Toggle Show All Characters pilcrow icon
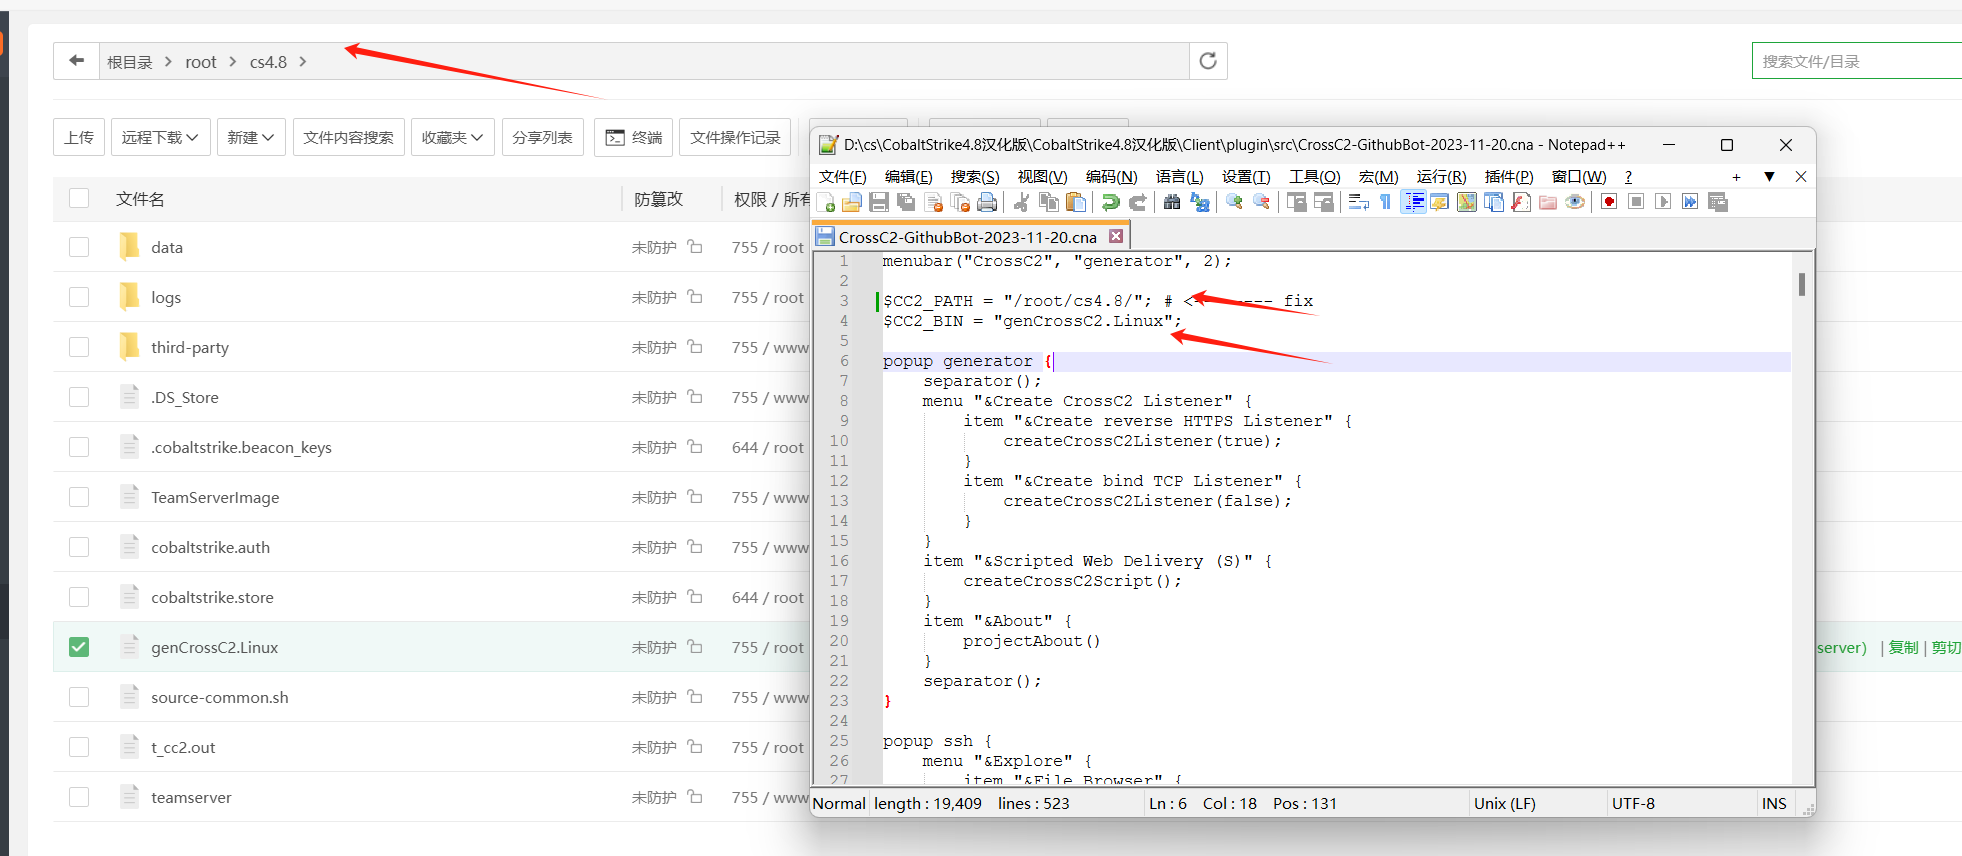1962x856 pixels. [1385, 202]
